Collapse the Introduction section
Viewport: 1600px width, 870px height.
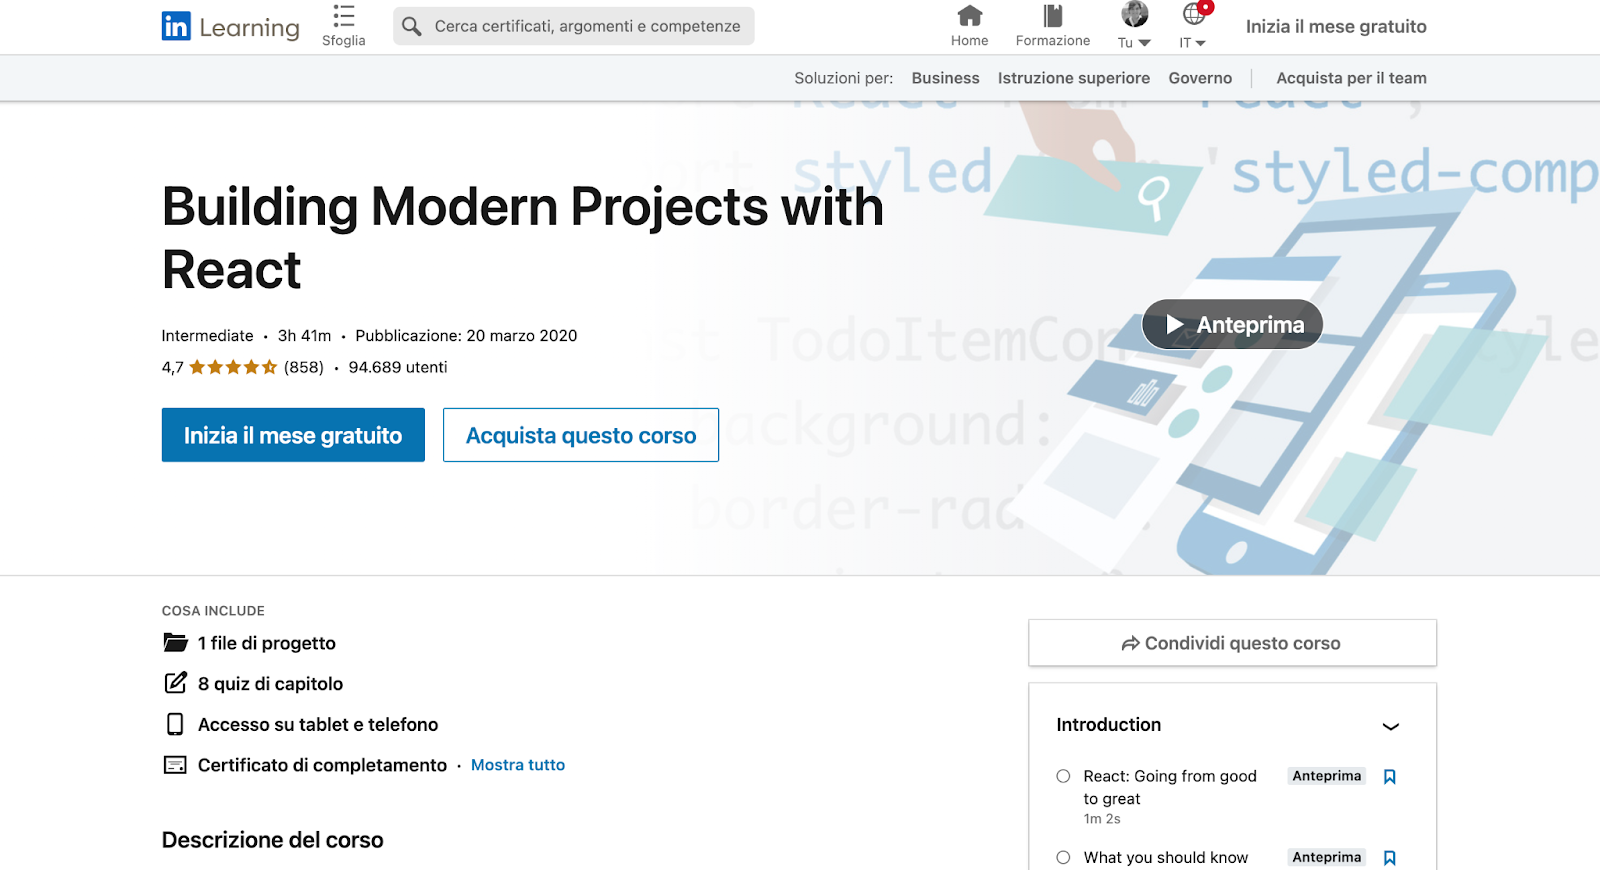tap(1390, 726)
